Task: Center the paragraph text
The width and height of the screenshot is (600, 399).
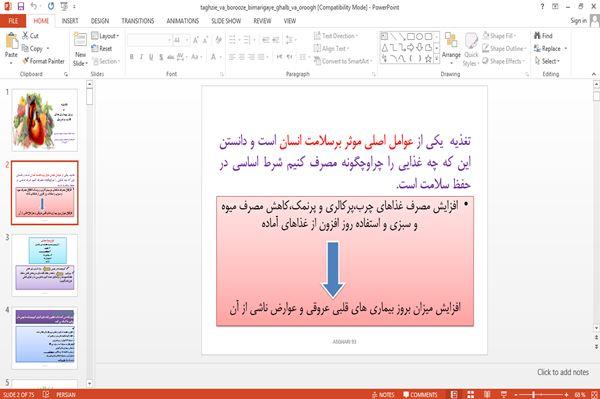Action: click(x=242, y=57)
